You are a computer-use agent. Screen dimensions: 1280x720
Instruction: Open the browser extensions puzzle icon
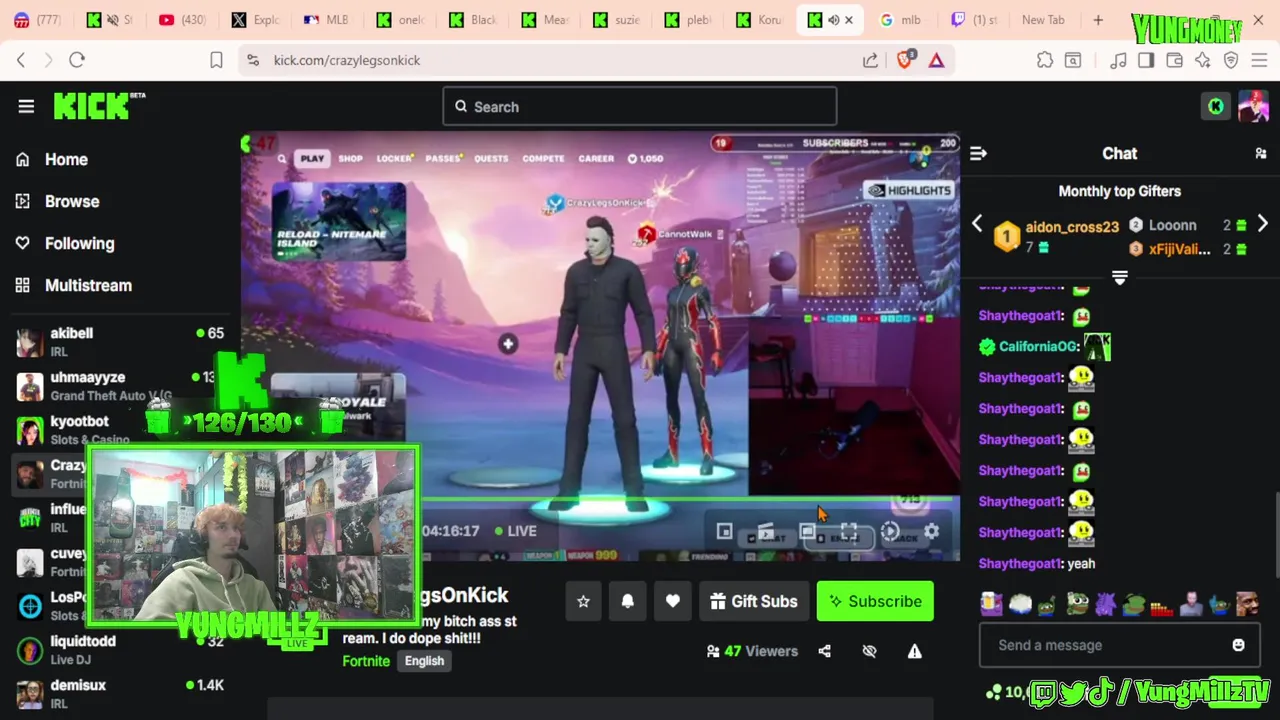[1045, 60]
